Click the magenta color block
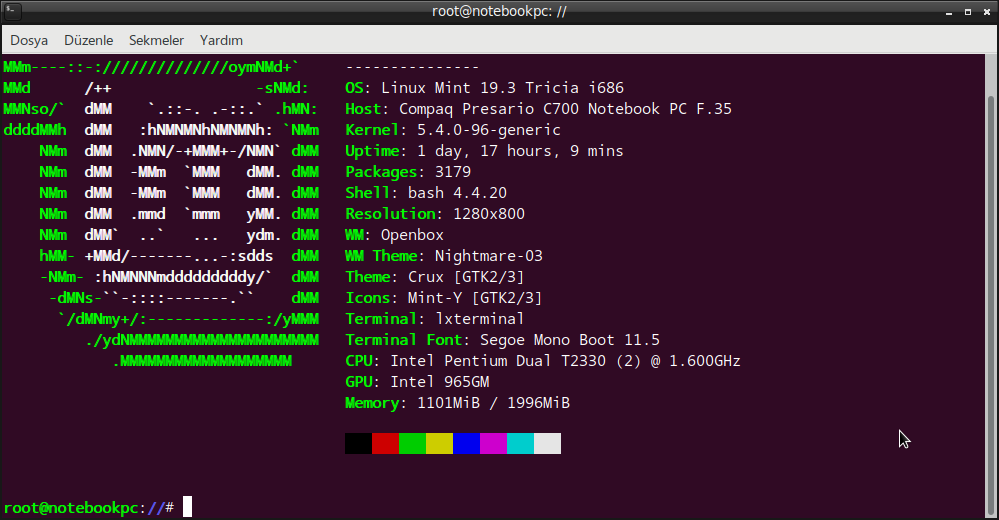The width and height of the screenshot is (999, 520). coord(493,444)
